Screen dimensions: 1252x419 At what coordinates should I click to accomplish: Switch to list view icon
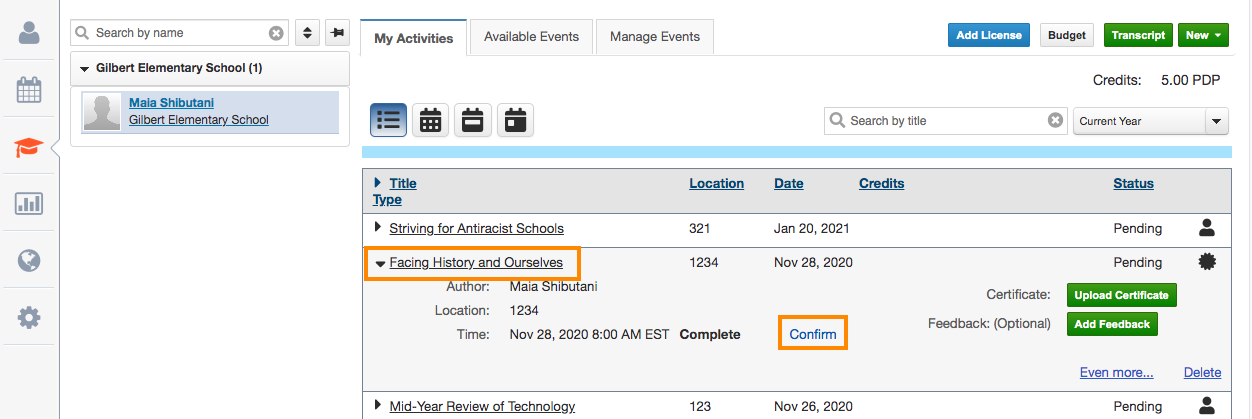pyautogui.click(x=388, y=120)
